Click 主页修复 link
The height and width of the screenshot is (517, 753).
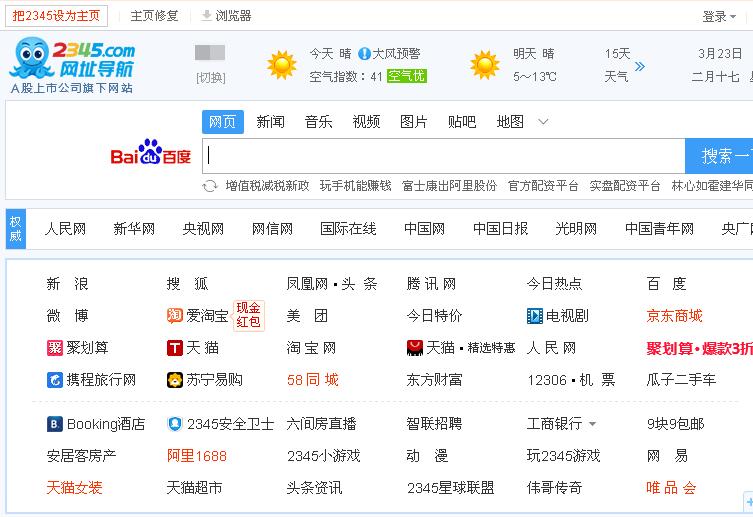[154, 16]
